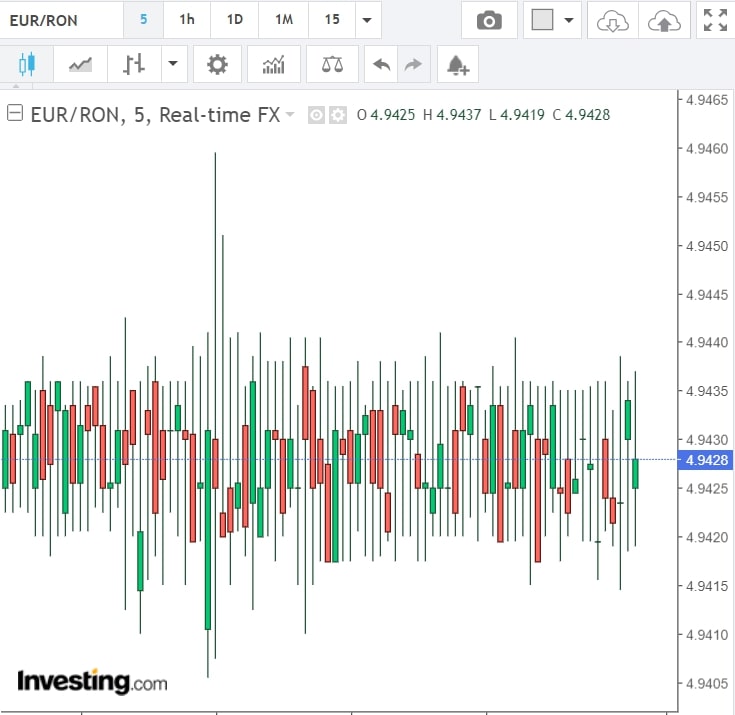This screenshot has height=715, width=735.
Task: Expand the time interval dropdown arrow
Action: pyautogui.click(x=368, y=20)
